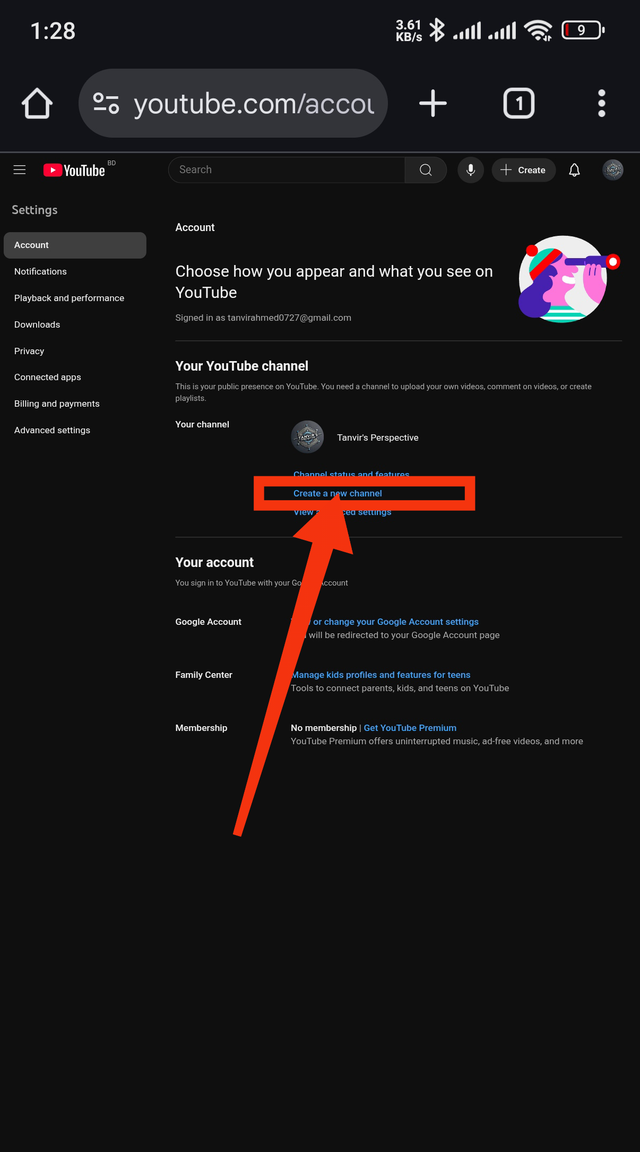Click Create a new channel link
Image resolution: width=640 pixels, height=1152 pixels.
tap(337, 494)
